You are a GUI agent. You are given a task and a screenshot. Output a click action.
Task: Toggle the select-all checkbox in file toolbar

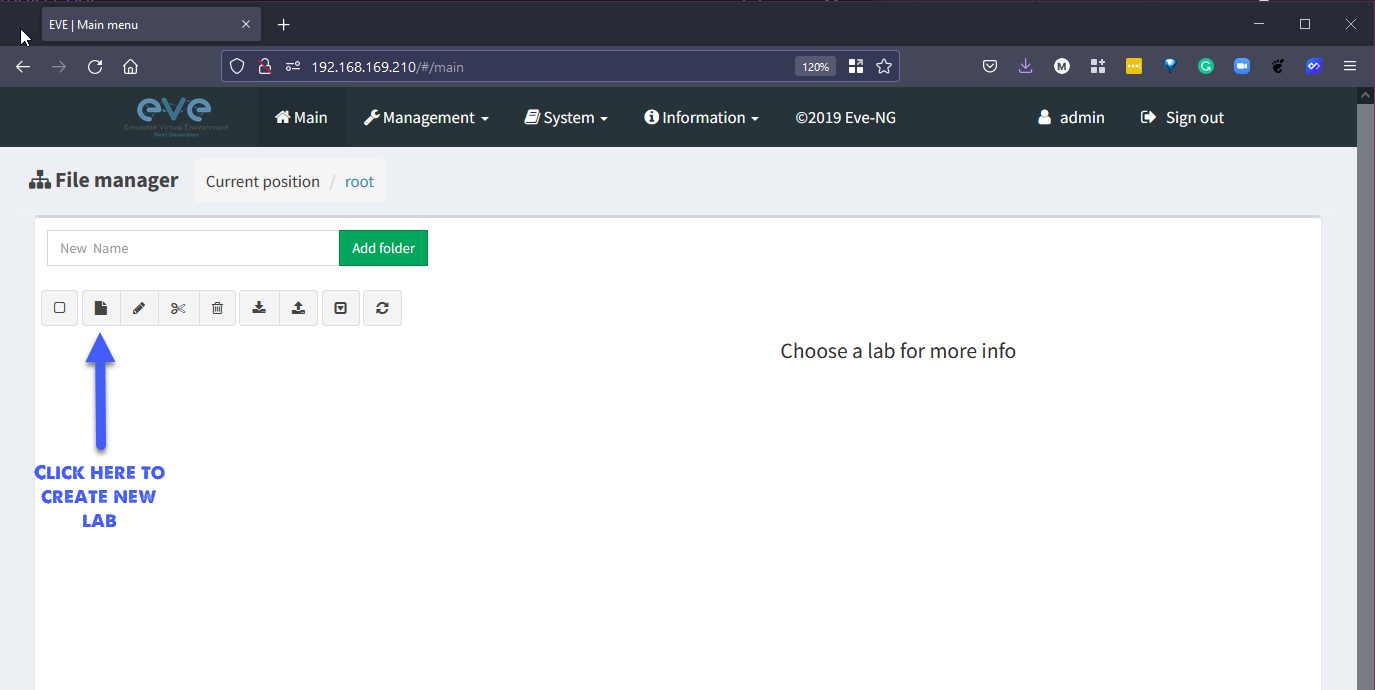point(60,308)
